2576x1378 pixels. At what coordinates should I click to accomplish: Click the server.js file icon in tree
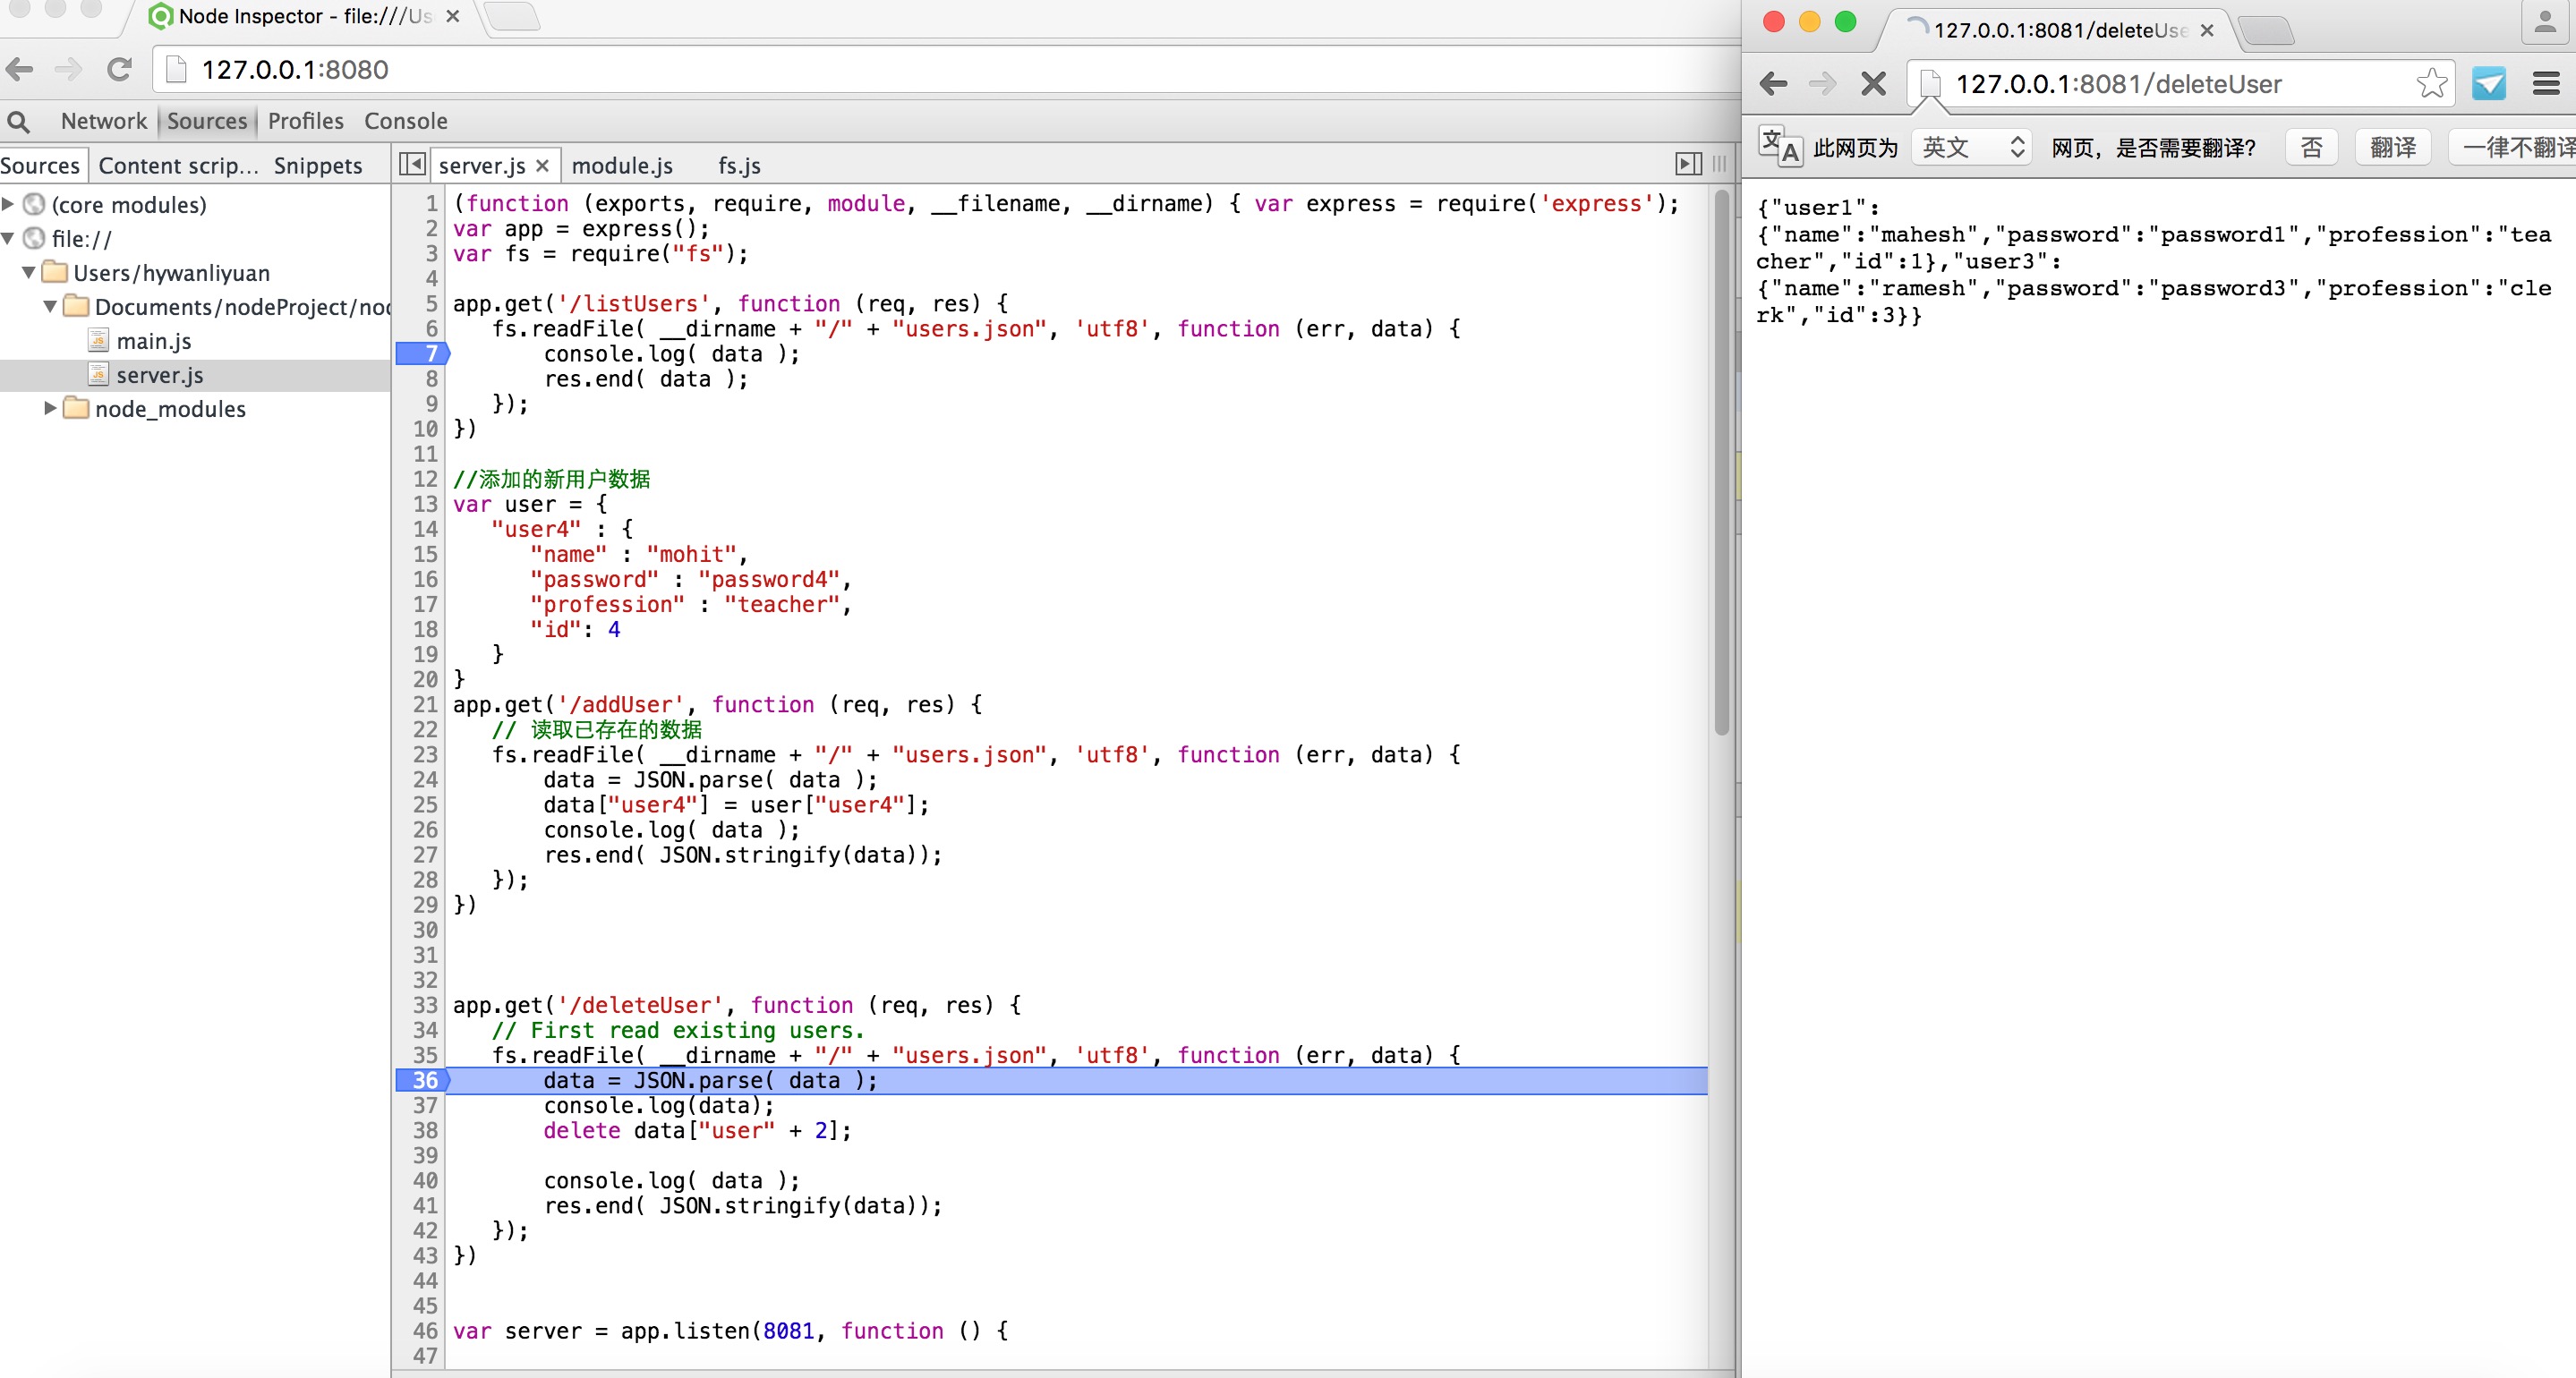point(98,375)
